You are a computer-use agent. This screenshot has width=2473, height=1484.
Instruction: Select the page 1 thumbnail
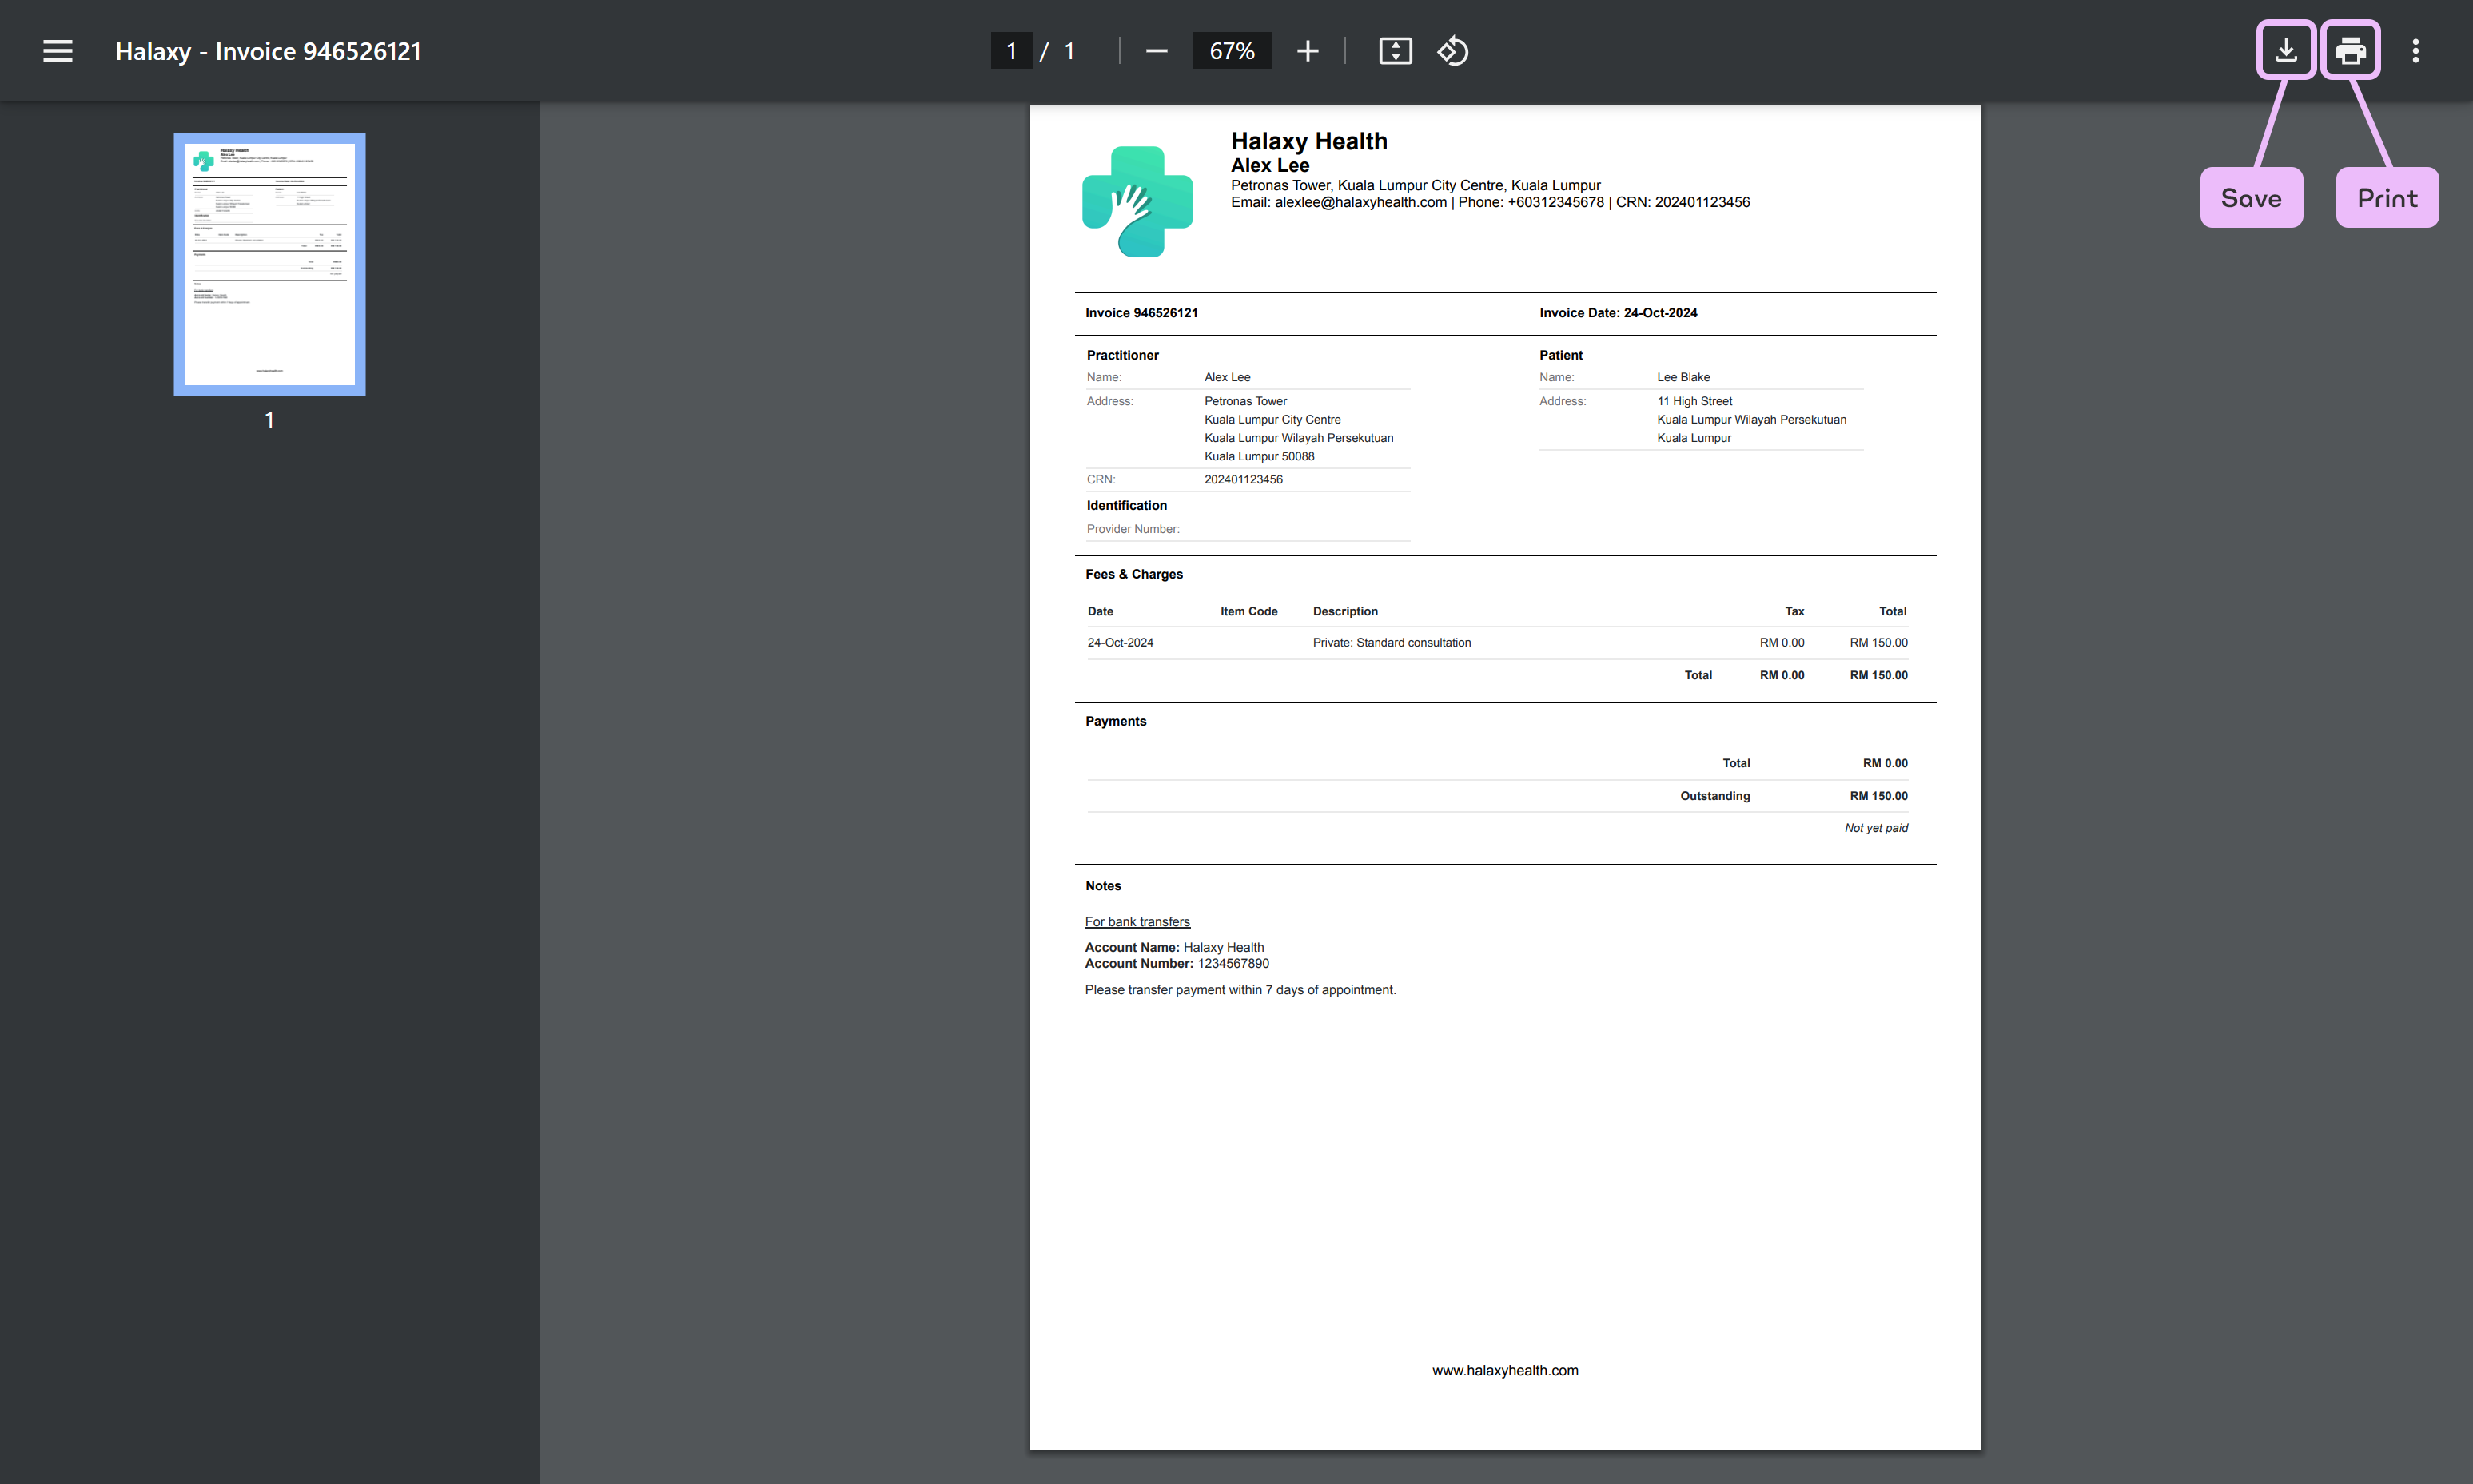tap(269, 264)
